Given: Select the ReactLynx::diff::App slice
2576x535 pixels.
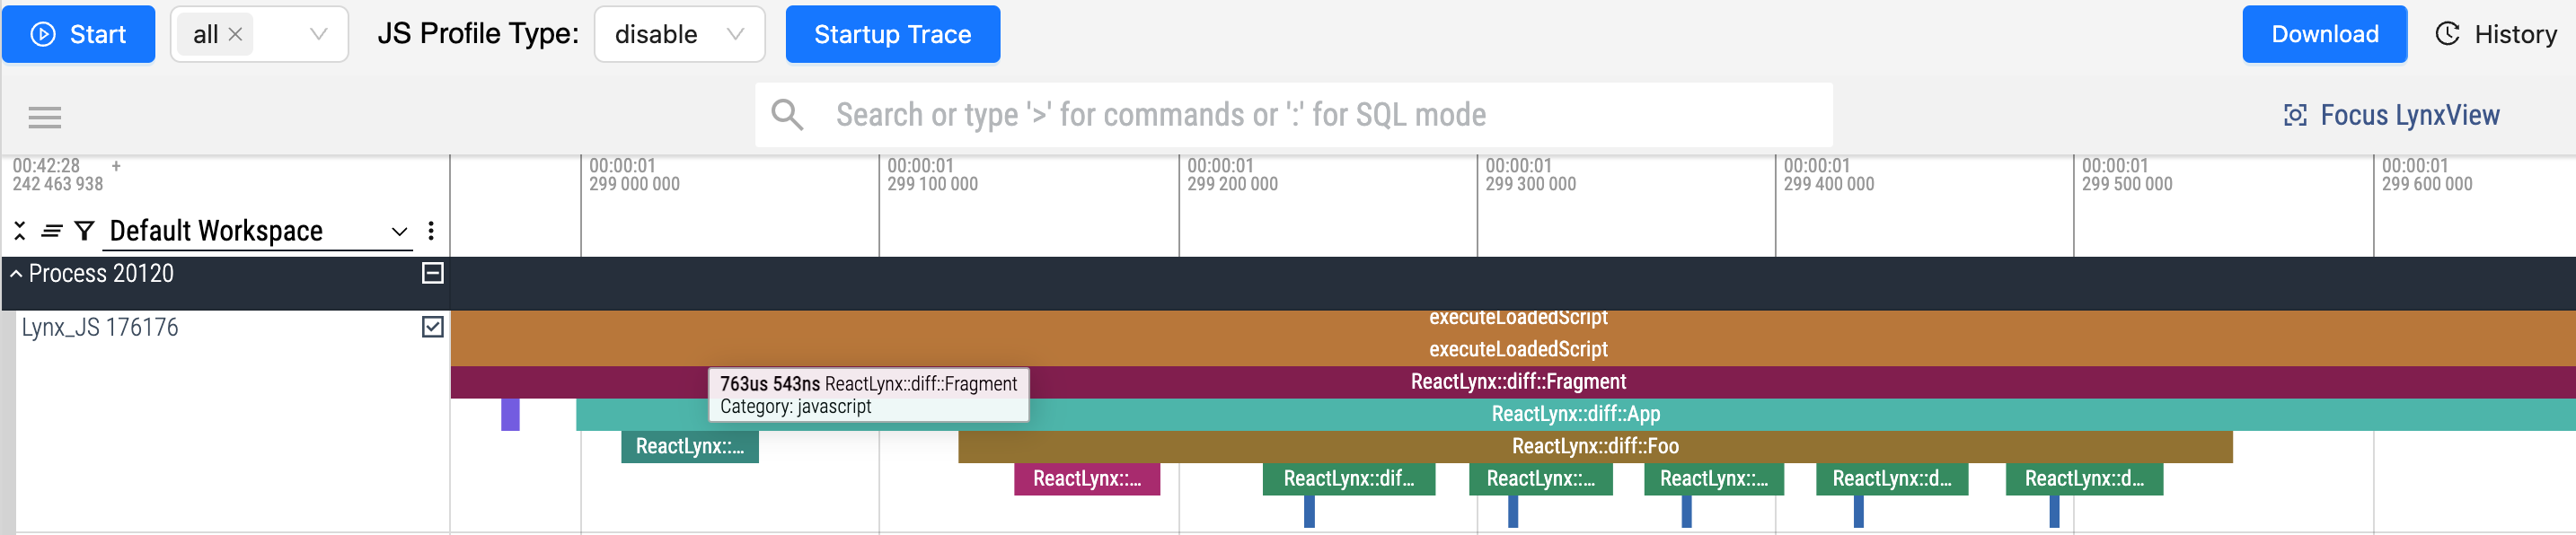Looking at the screenshot, I should (1575, 414).
